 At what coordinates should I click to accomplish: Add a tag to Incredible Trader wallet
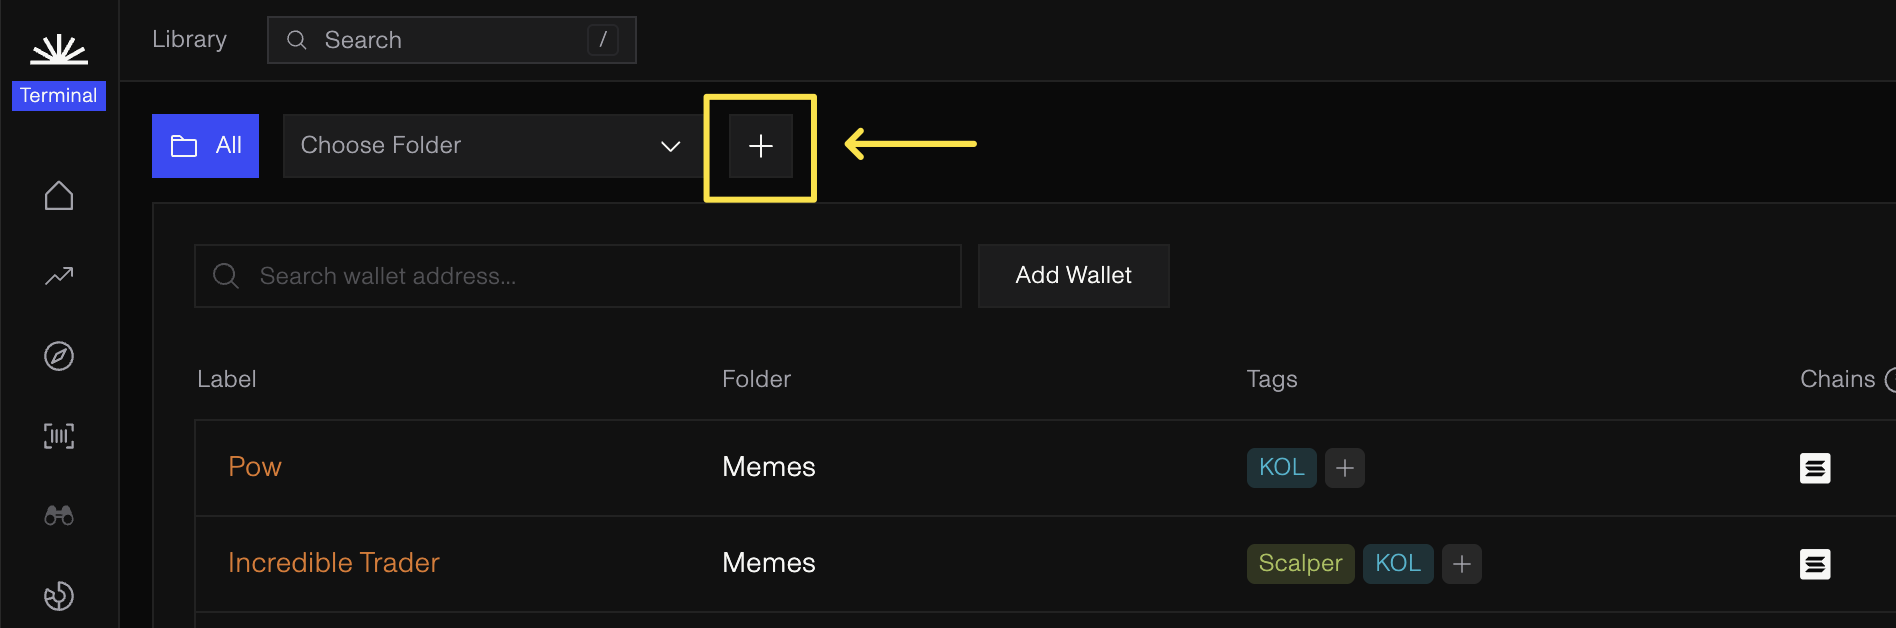[1462, 564]
